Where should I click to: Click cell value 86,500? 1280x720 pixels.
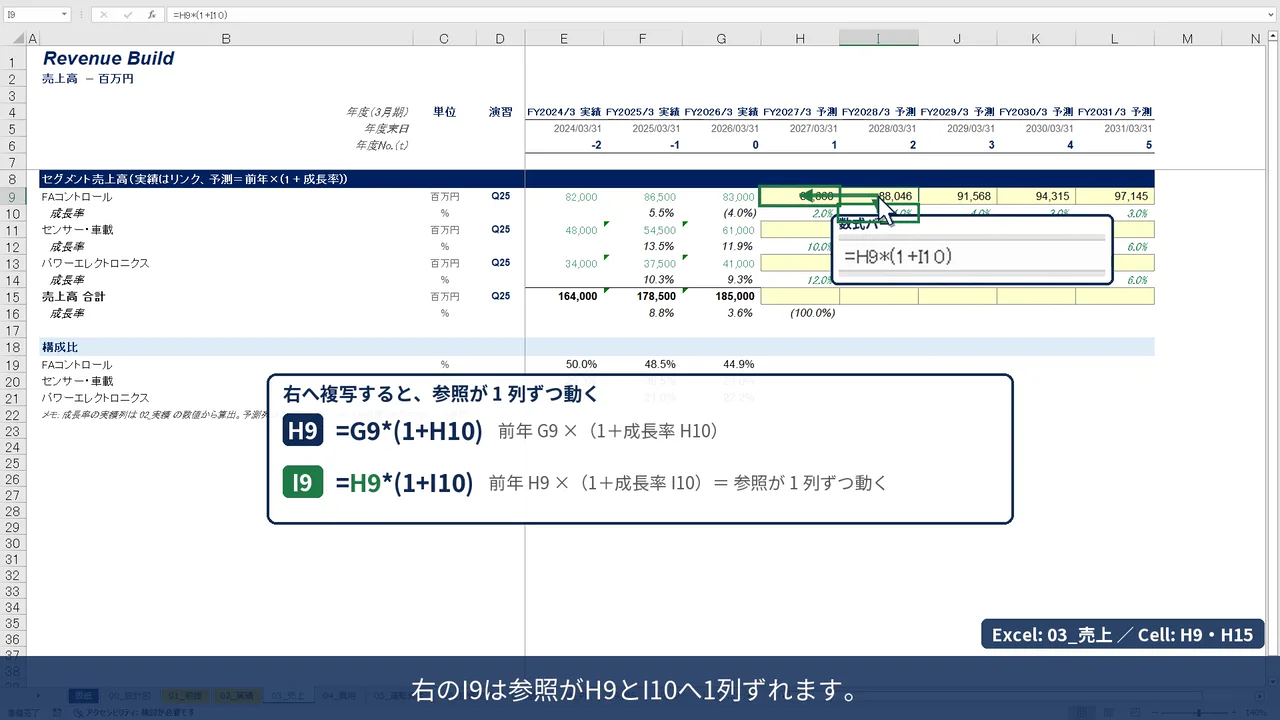point(660,197)
